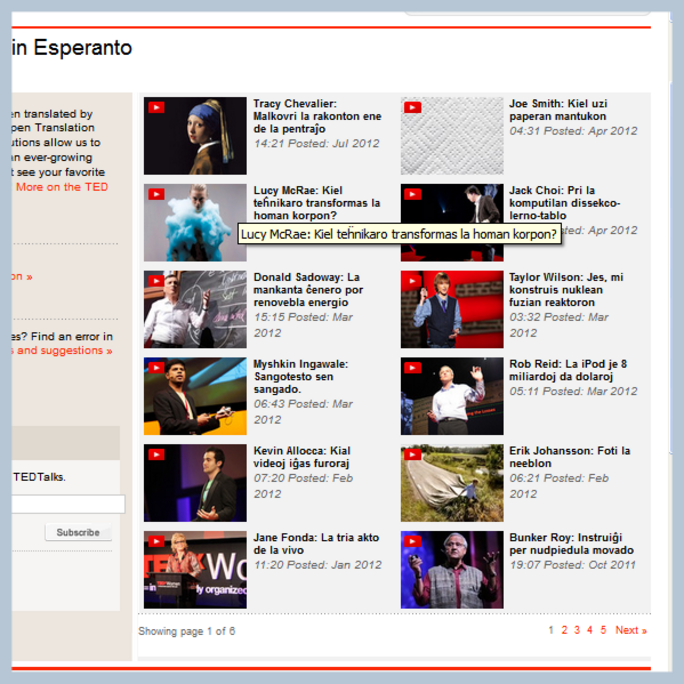Click '11:20 Posted: Jan 2012' text
684x684 pixels.
tap(318, 565)
